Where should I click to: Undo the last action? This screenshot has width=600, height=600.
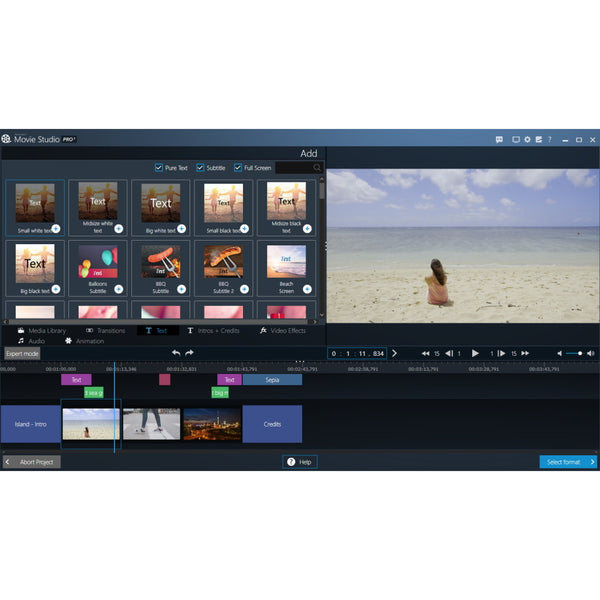pyautogui.click(x=176, y=353)
